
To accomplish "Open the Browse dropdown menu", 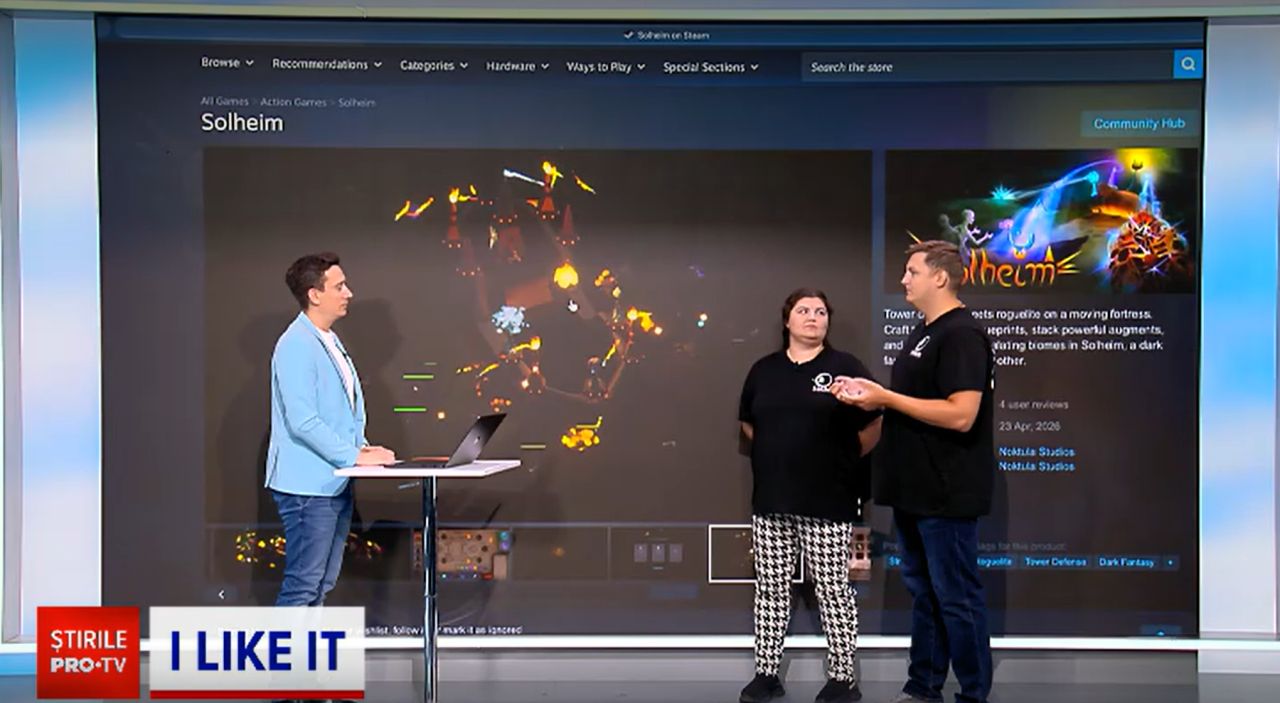I will pos(227,62).
